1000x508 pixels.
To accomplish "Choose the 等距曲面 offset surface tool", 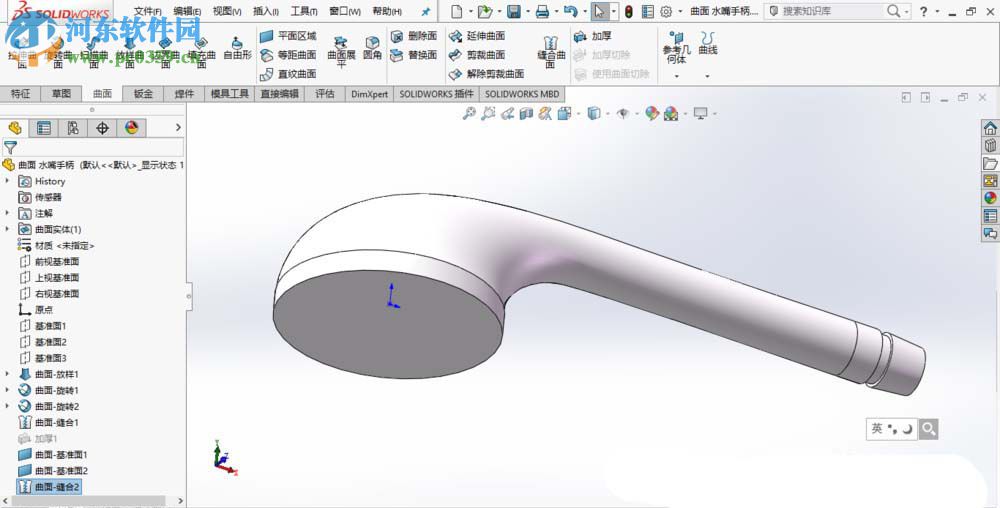I will click(288, 55).
